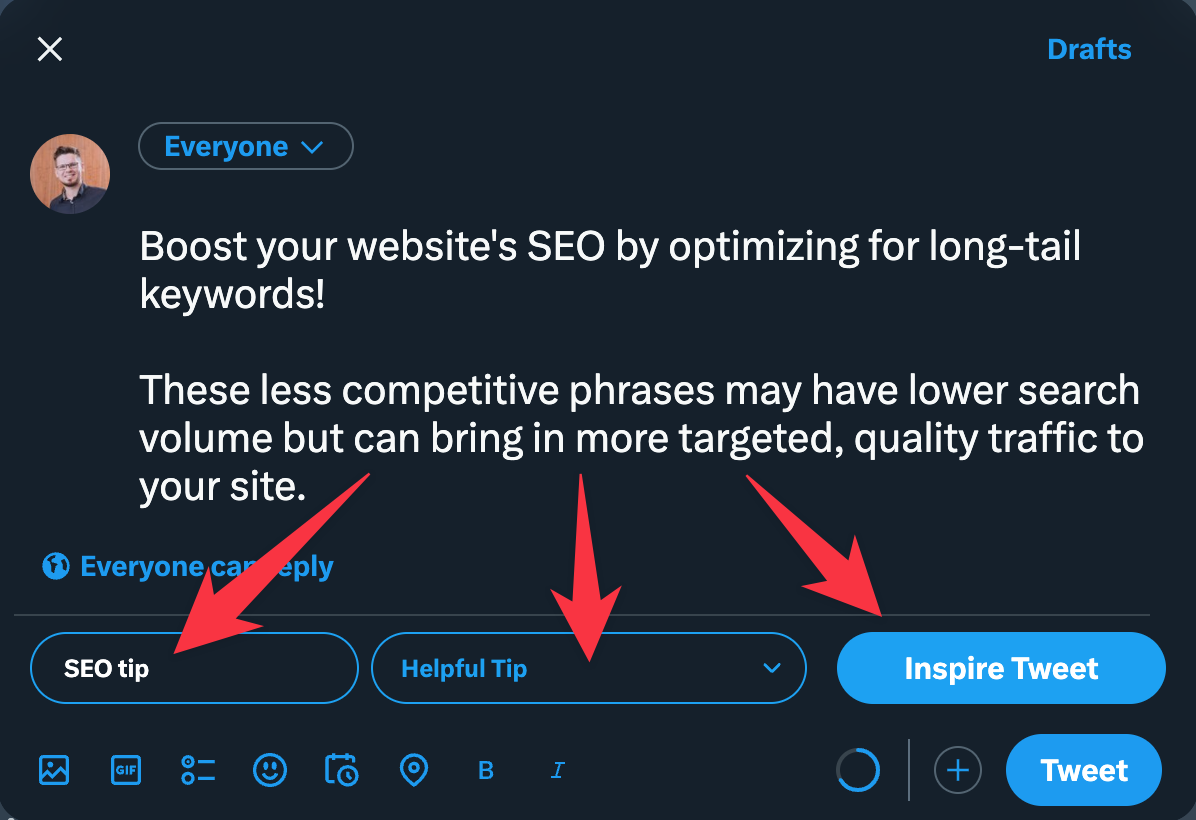Viewport: 1196px width, 820px height.
Task: Open the GIF picker
Action: (x=125, y=770)
